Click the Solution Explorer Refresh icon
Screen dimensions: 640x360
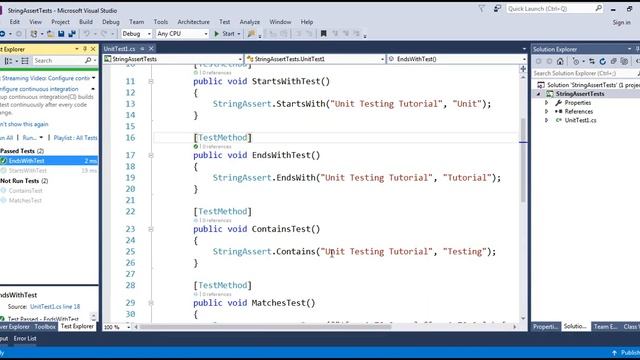coord(602,62)
